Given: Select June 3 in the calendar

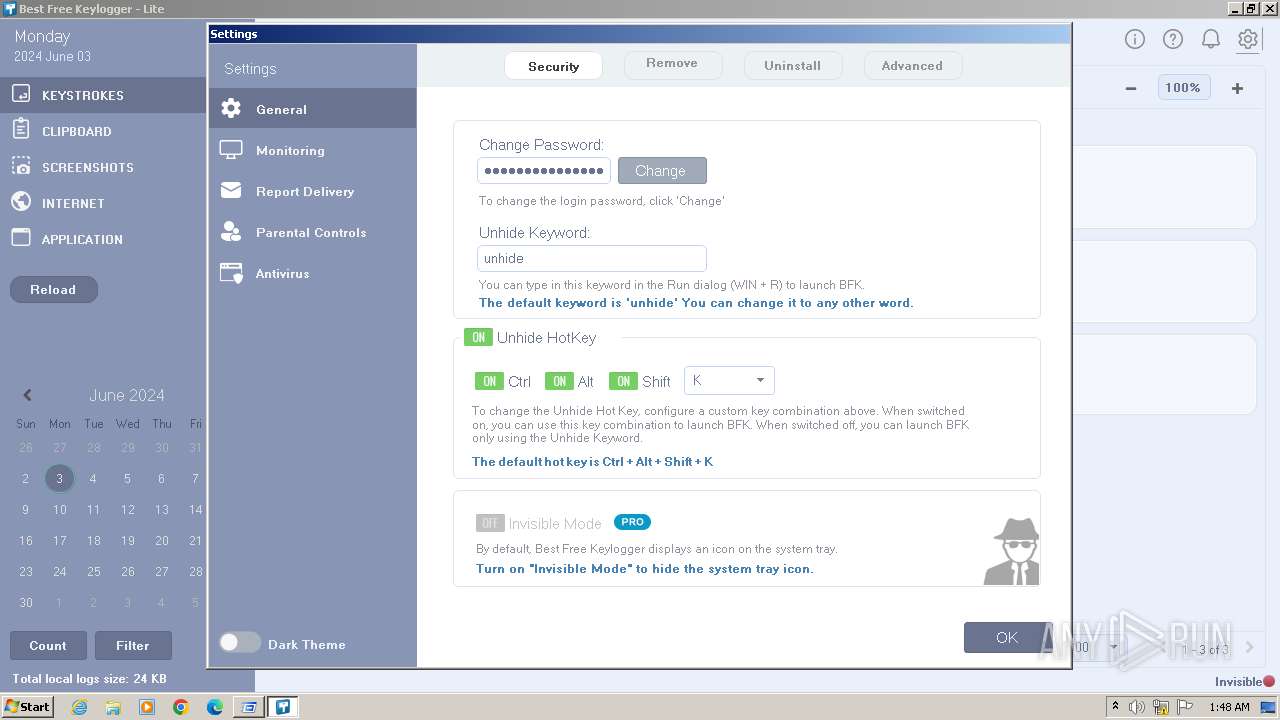Looking at the screenshot, I should pyautogui.click(x=59, y=478).
